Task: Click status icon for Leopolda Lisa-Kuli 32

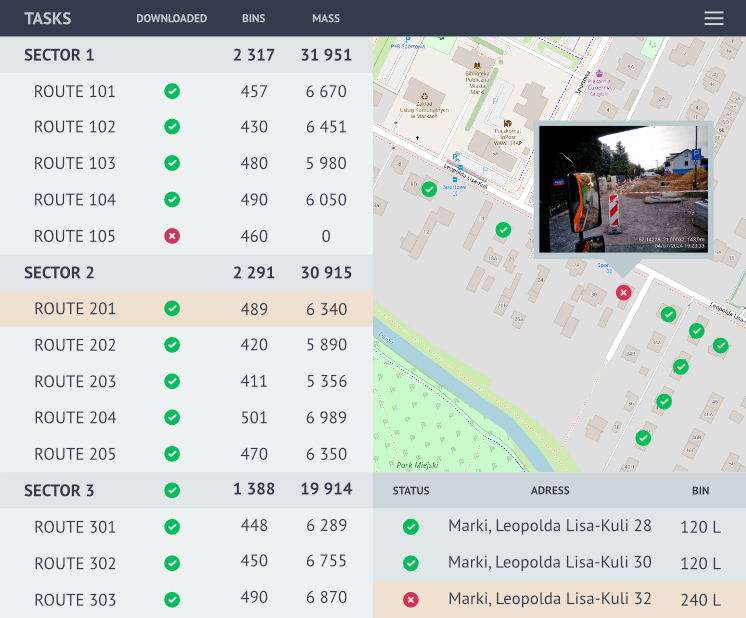Action: coord(410,600)
